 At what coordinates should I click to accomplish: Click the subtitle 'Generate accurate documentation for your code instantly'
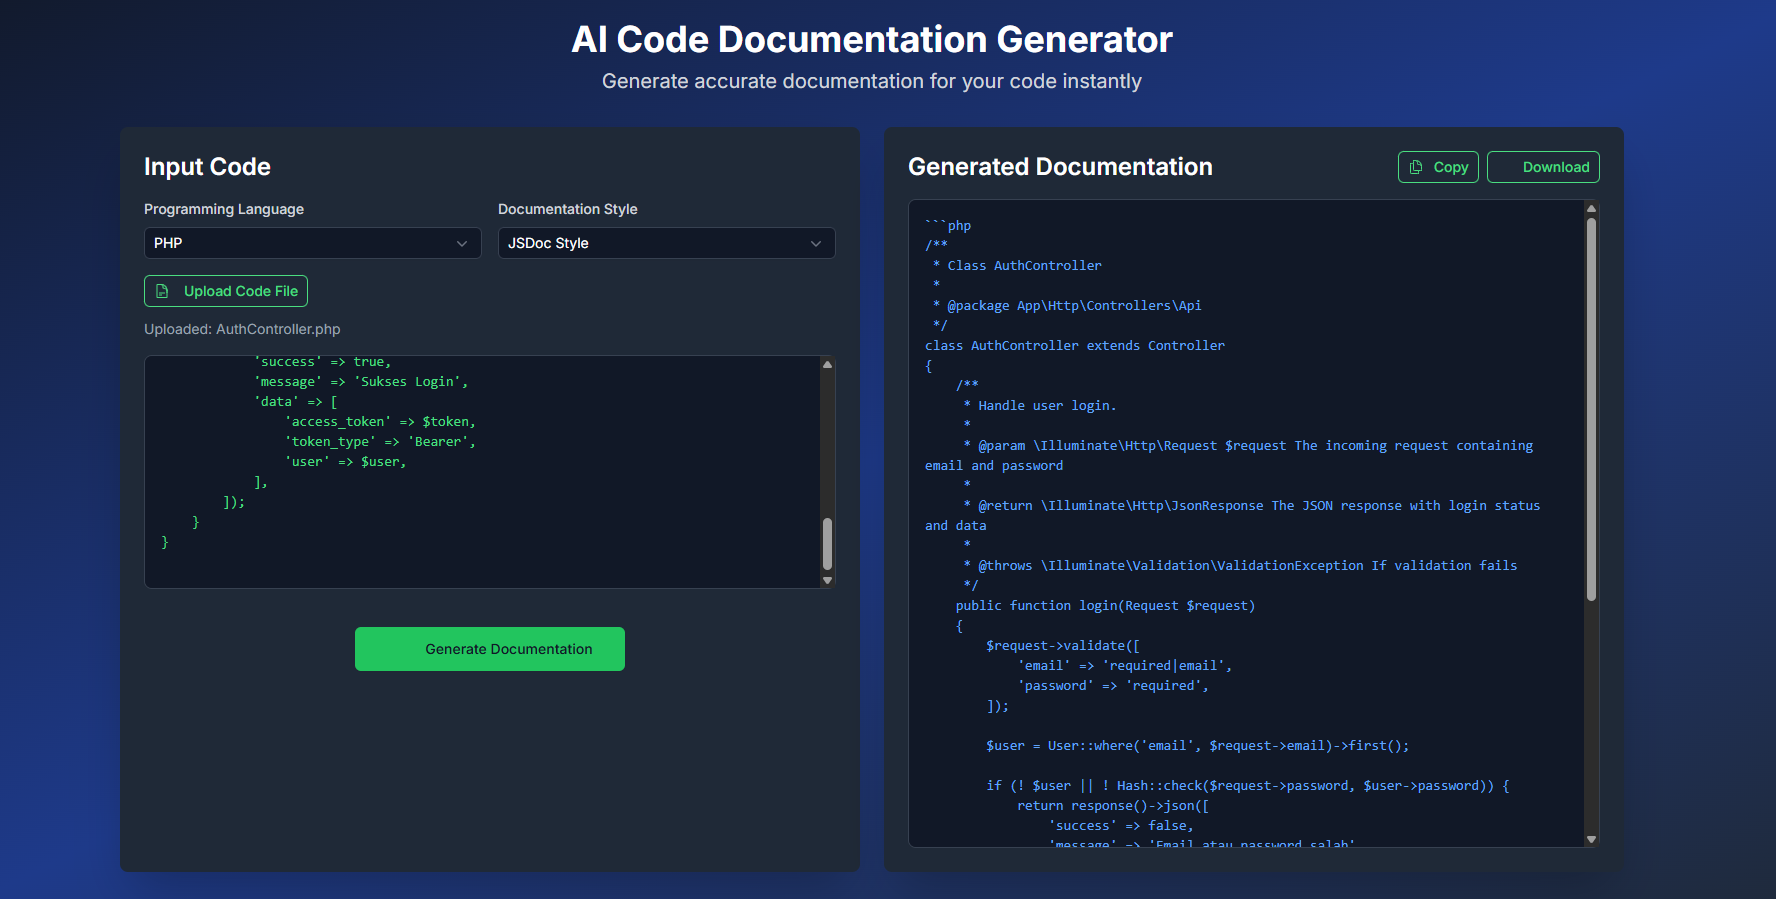click(x=872, y=81)
